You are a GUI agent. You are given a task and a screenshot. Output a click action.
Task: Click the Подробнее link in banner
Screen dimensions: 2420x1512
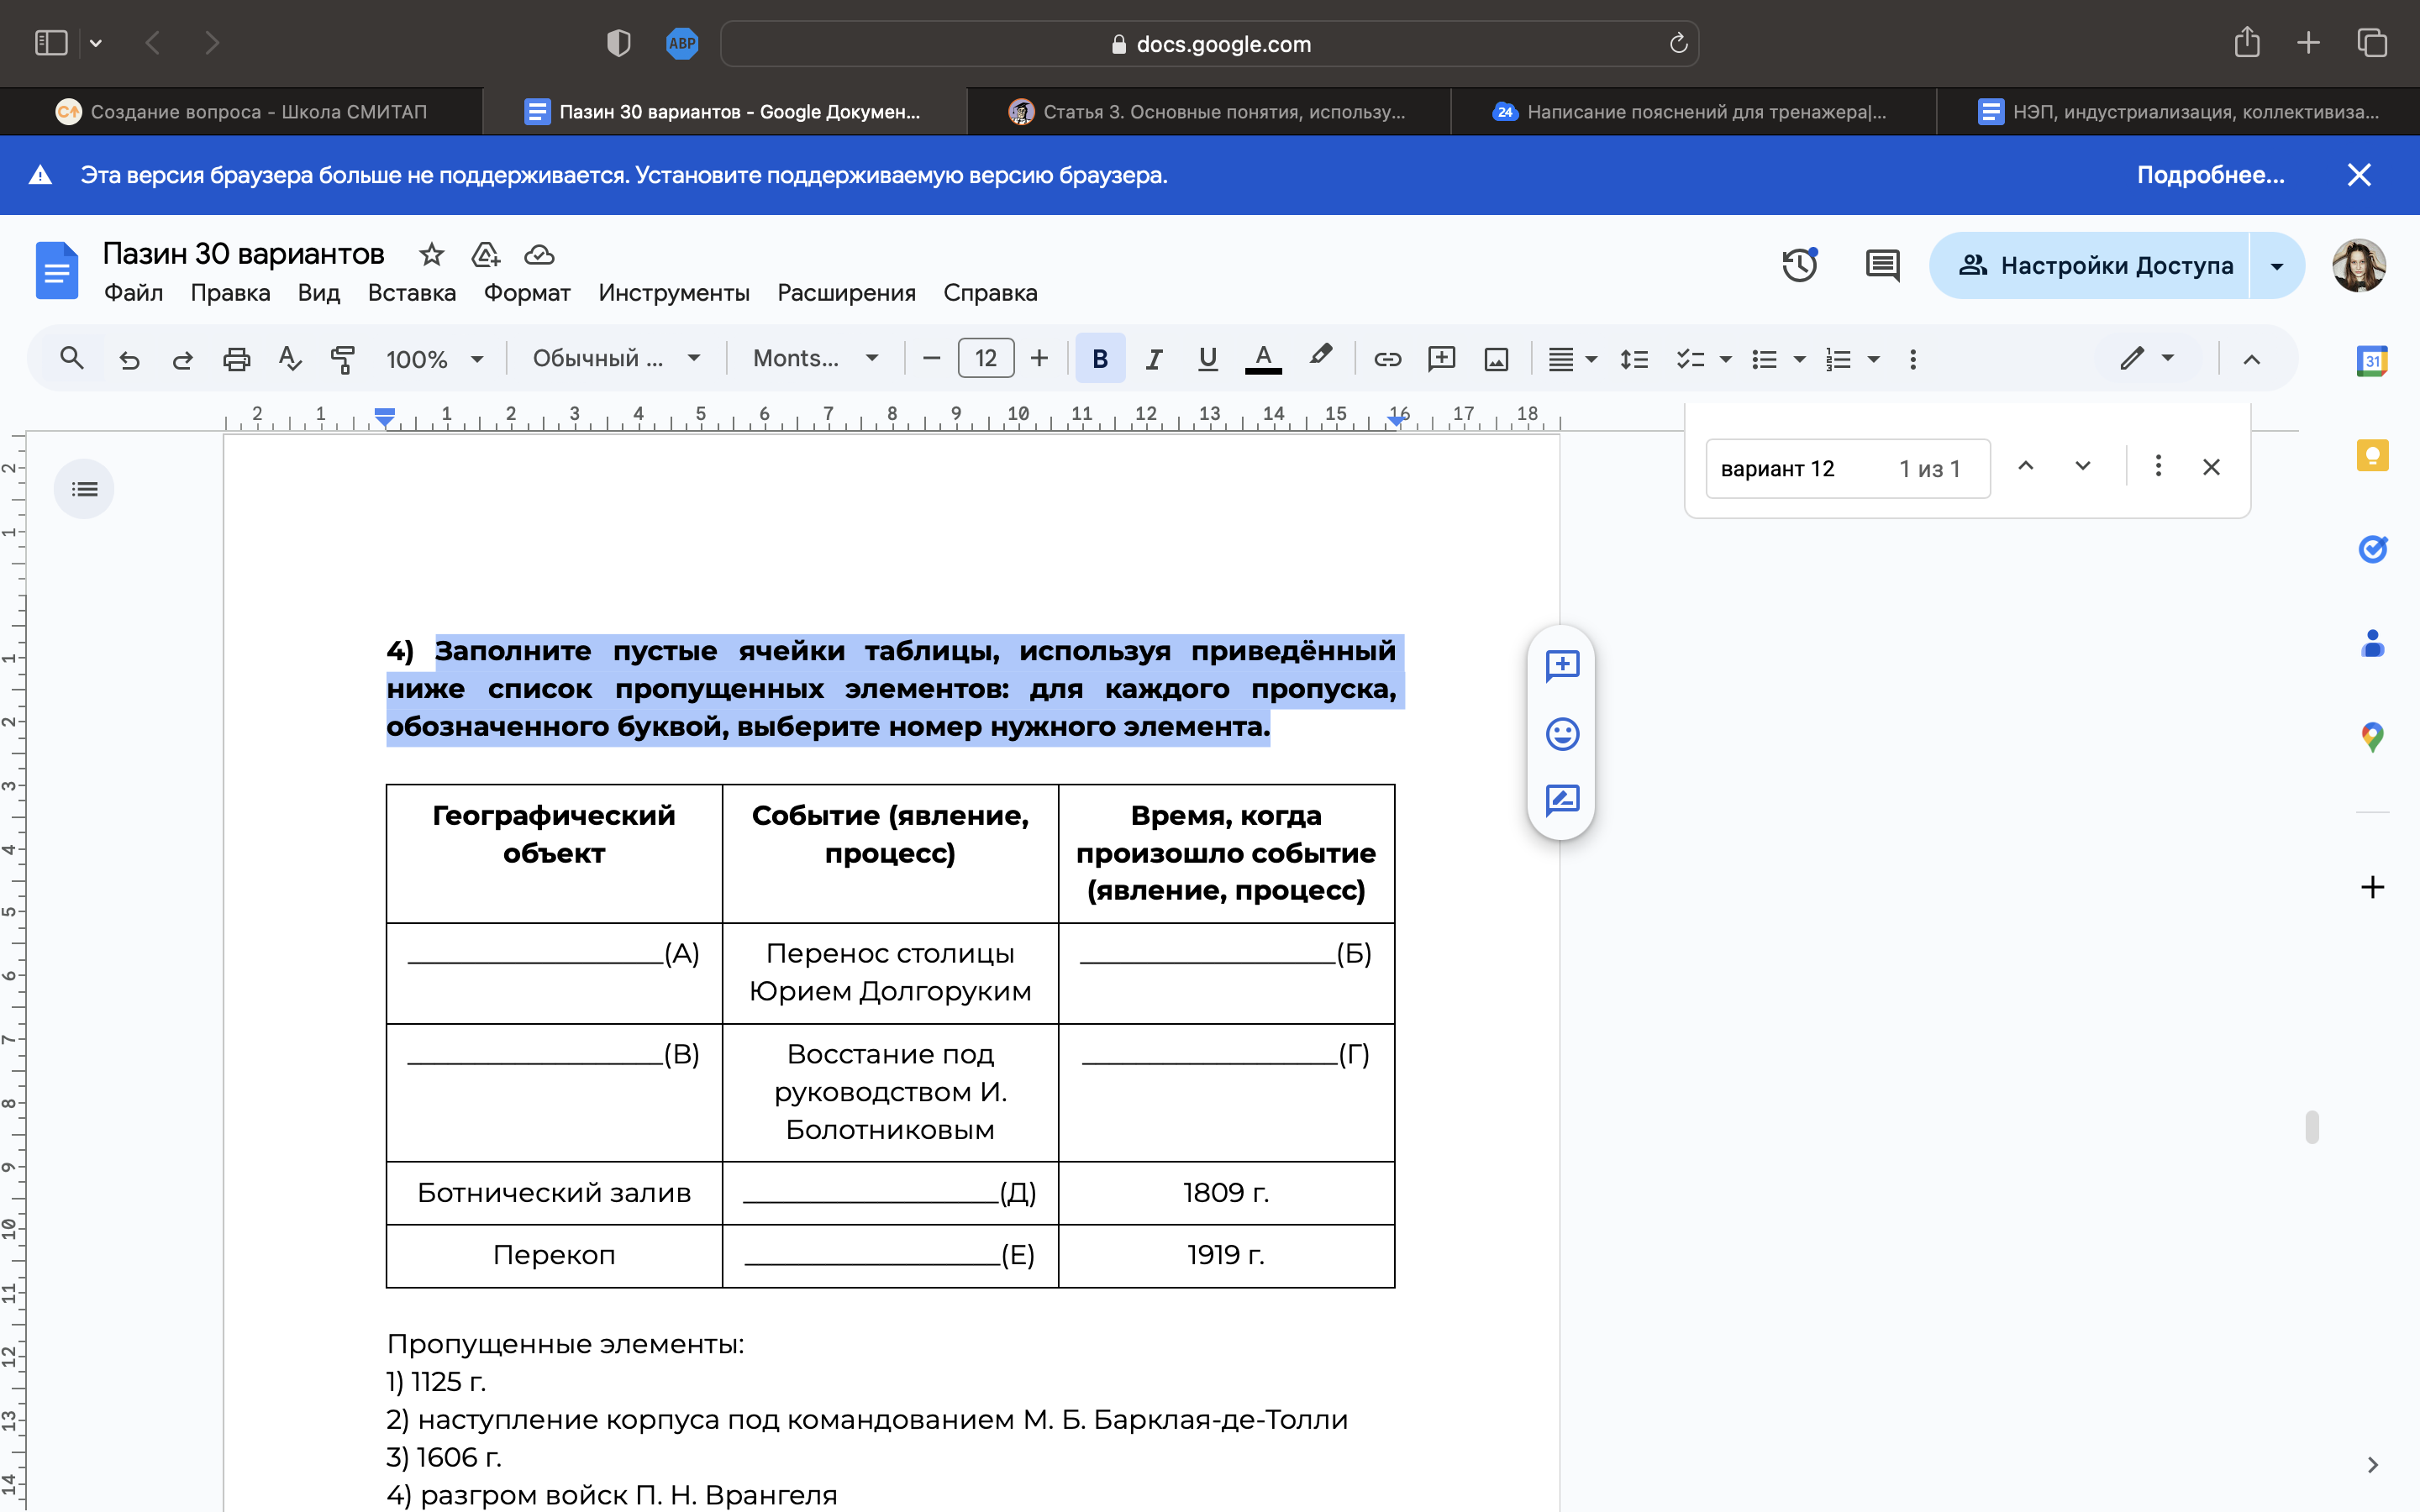pyautogui.click(x=2210, y=175)
